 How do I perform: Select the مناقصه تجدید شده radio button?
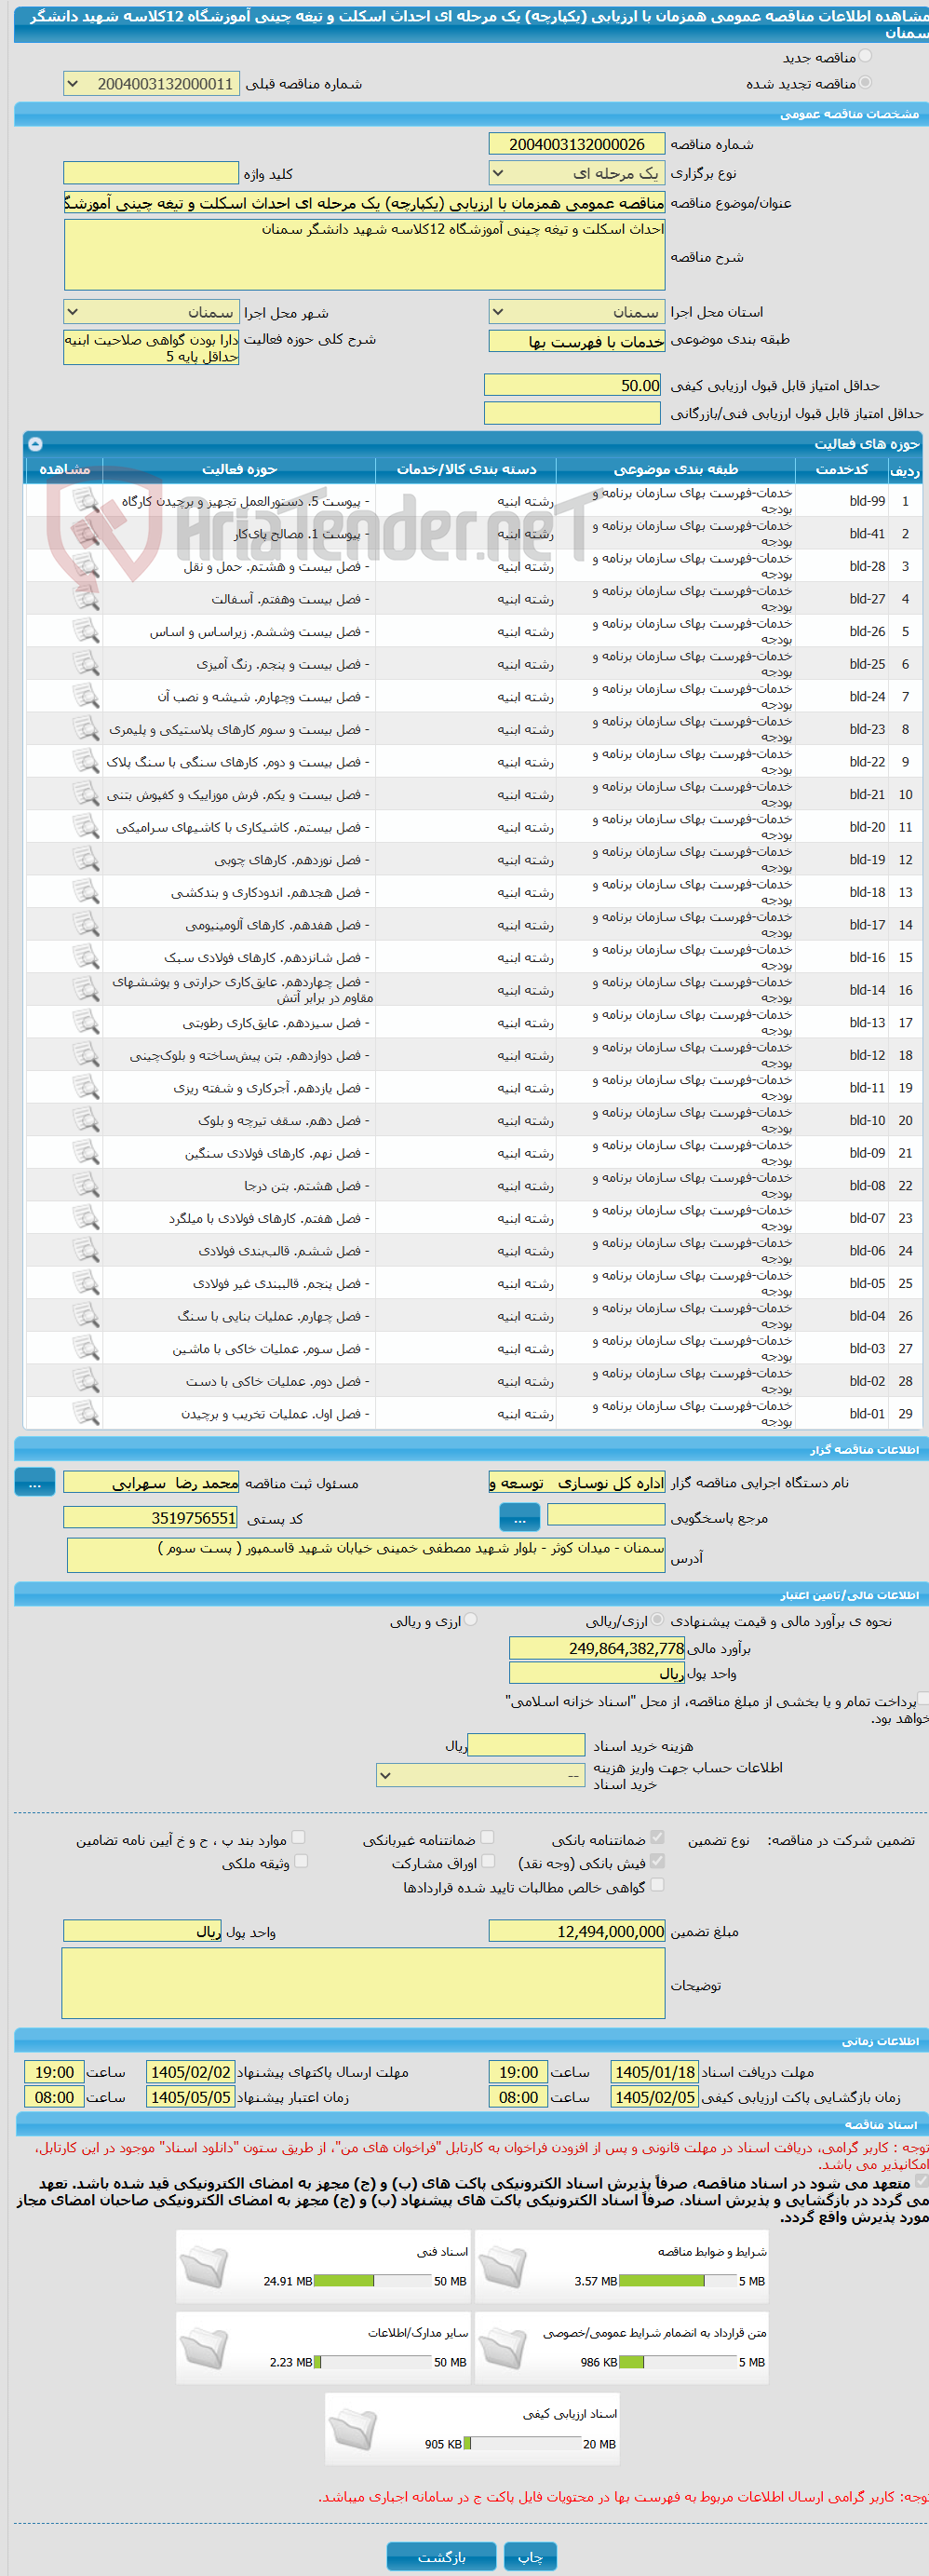click(865, 83)
